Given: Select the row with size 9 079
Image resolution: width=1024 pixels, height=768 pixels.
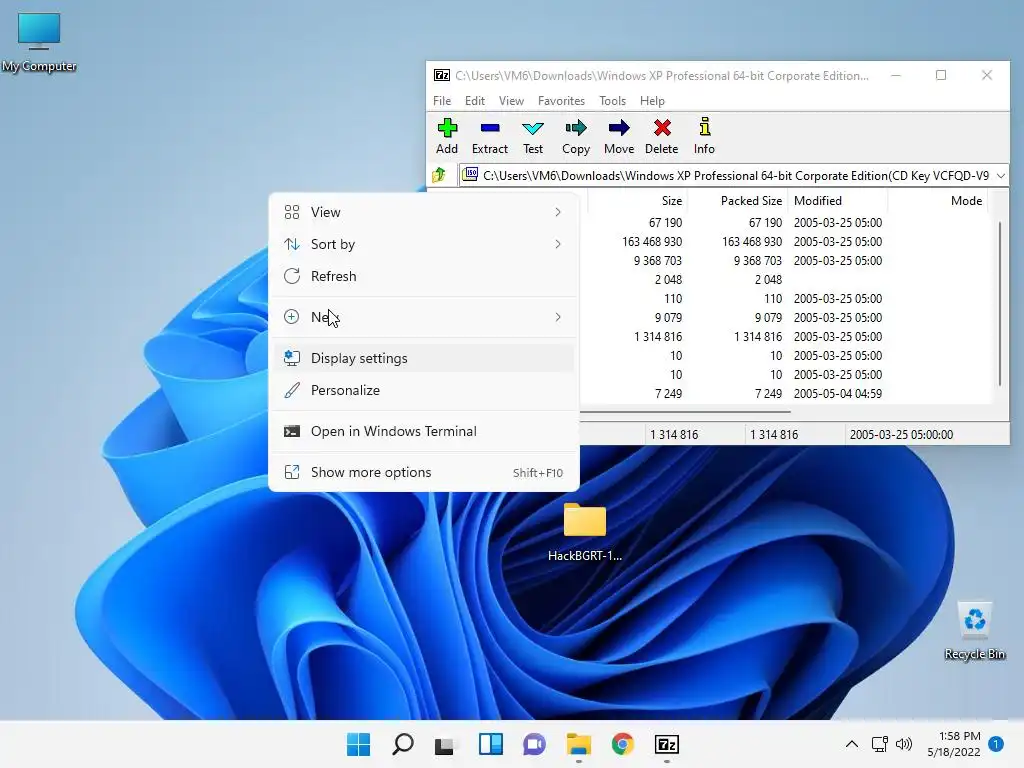Looking at the screenshot, I should pyautogui.click(x=784, y=317).
